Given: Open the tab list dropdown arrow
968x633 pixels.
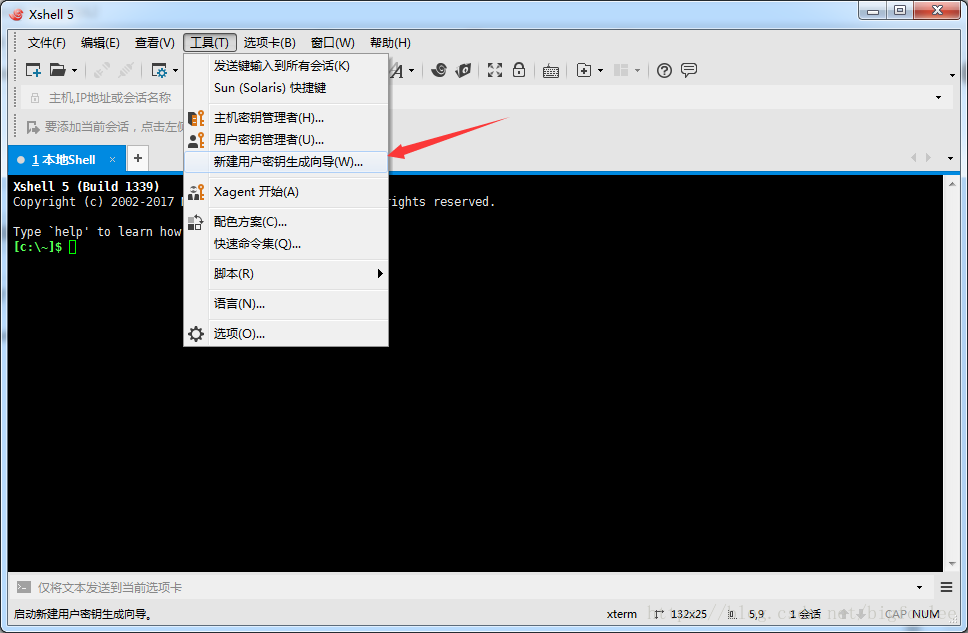Looking at the screenshot, I should [950, 159].
